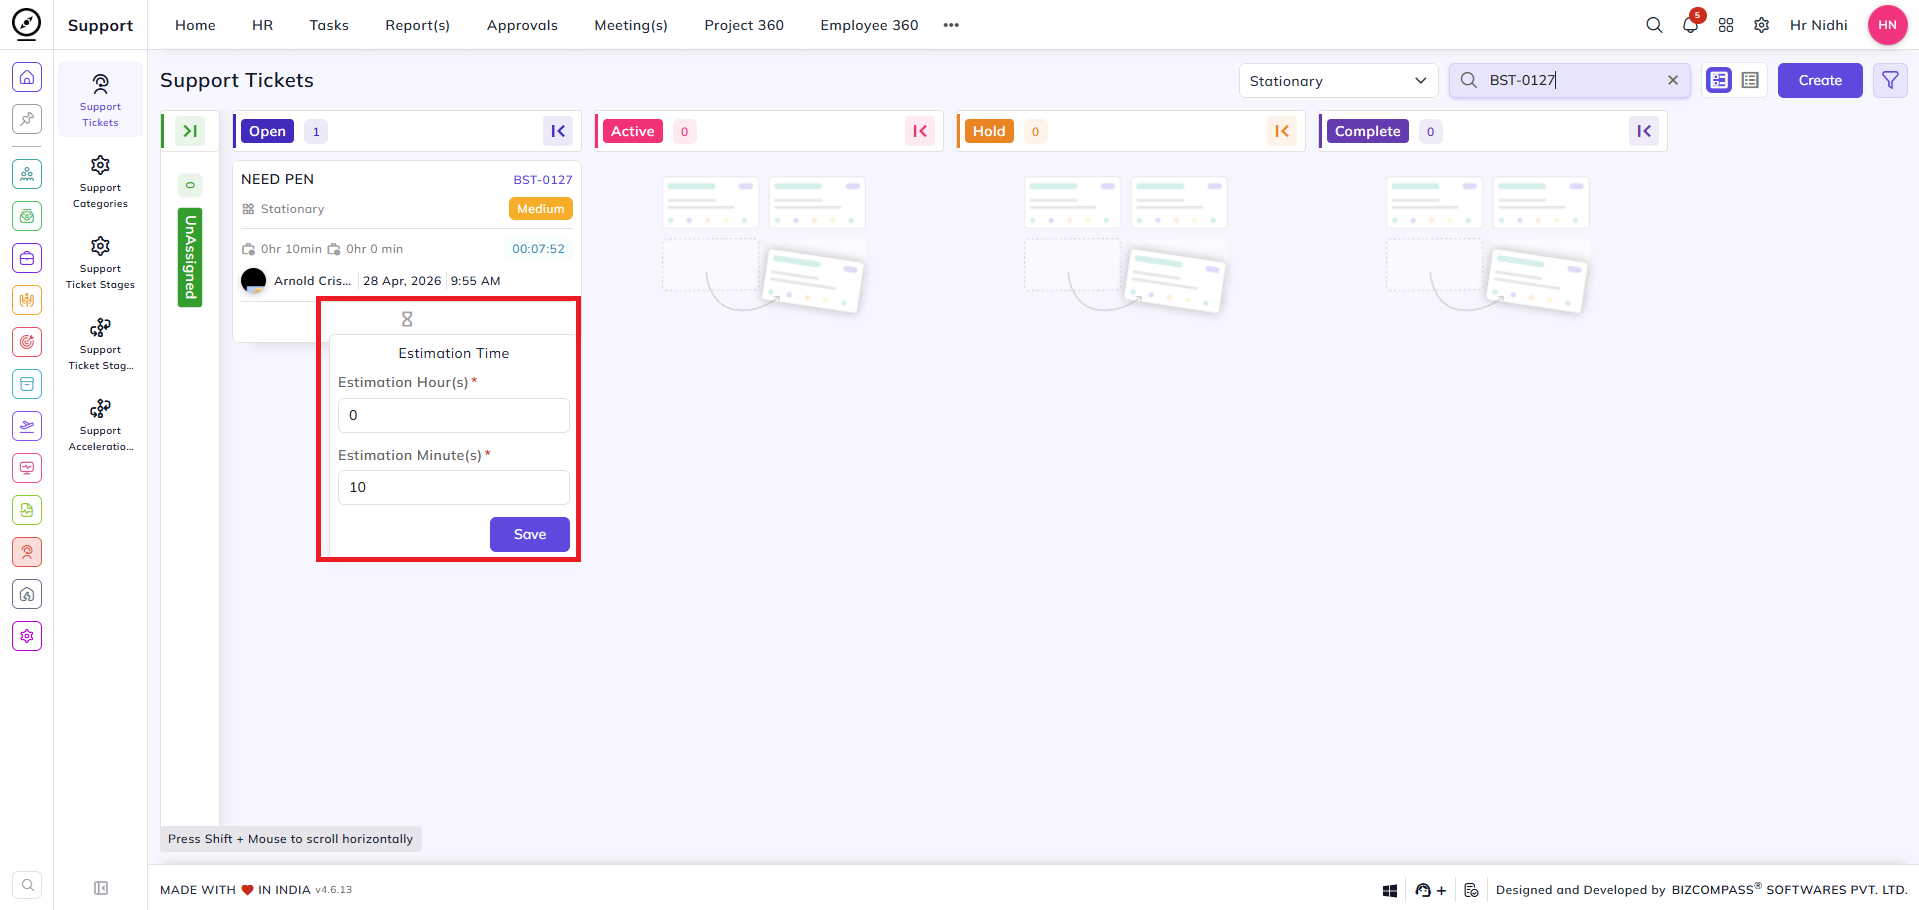This screenshot has width=1919, height=910.
Task: Click the support agent plus icon in footer
Action: pyautogui.click(x=1430, y=890)
